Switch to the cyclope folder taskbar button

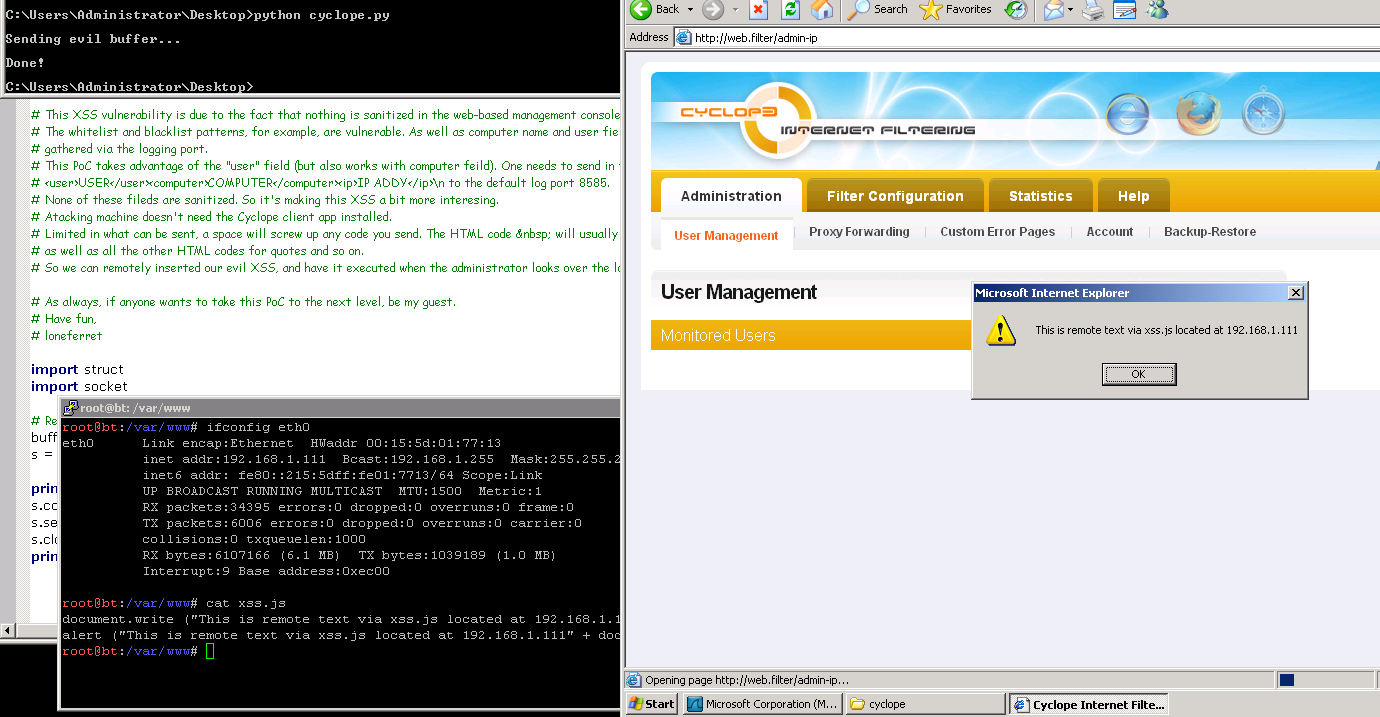point(925,704)
